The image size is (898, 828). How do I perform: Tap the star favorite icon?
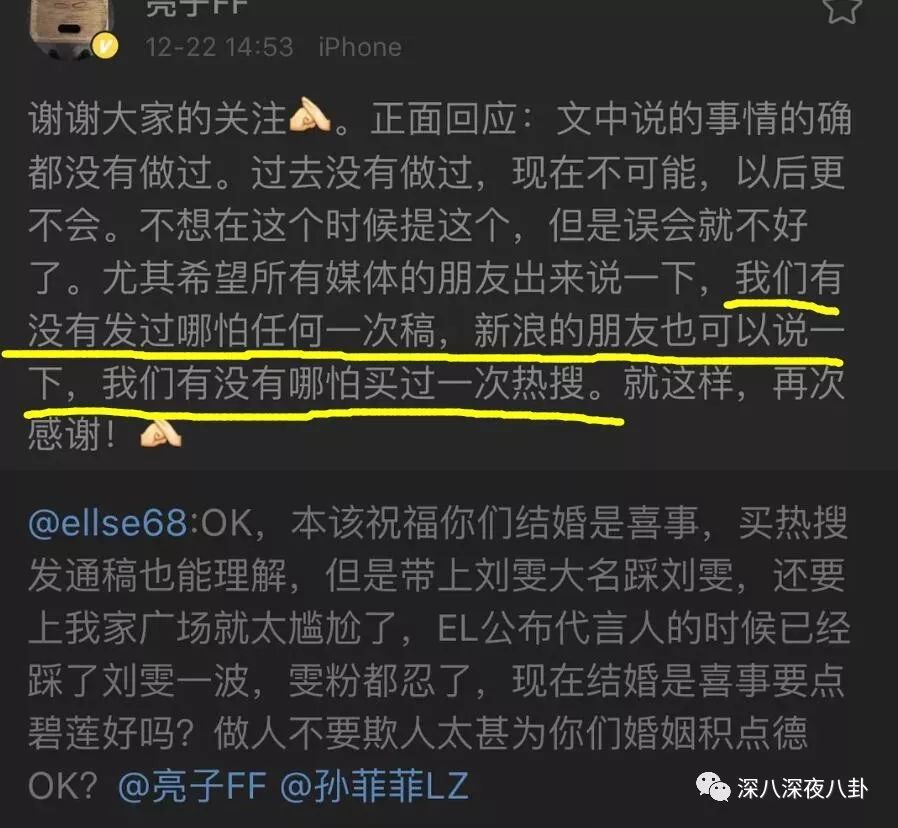pyautogui.click(x=841, y=10)
